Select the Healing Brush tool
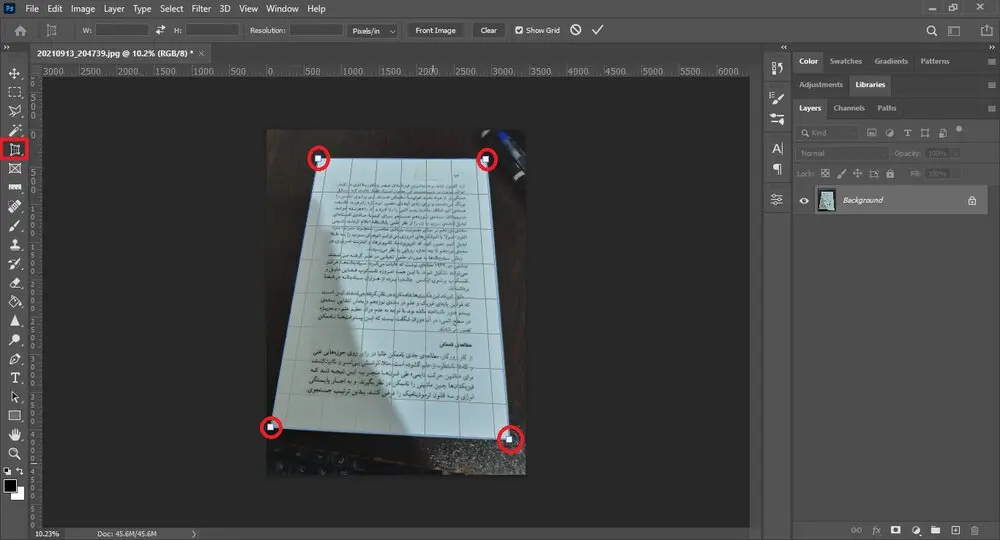 pyautogui.click(x=15, y=207)
